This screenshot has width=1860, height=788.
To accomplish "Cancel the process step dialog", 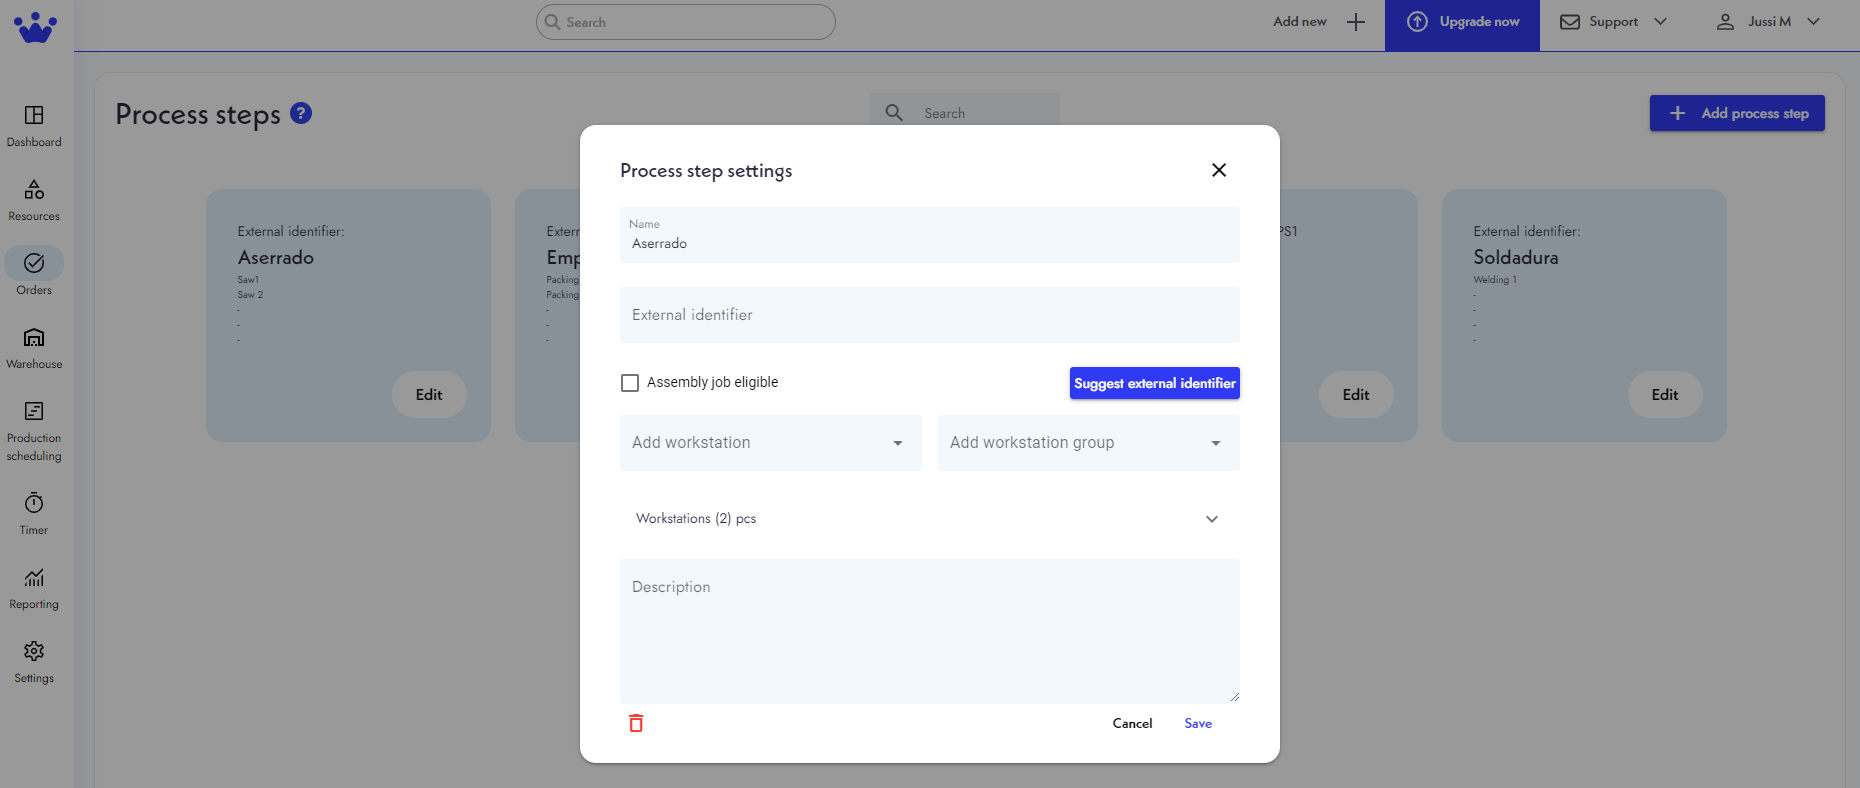I will click(x=1132, y=723).
